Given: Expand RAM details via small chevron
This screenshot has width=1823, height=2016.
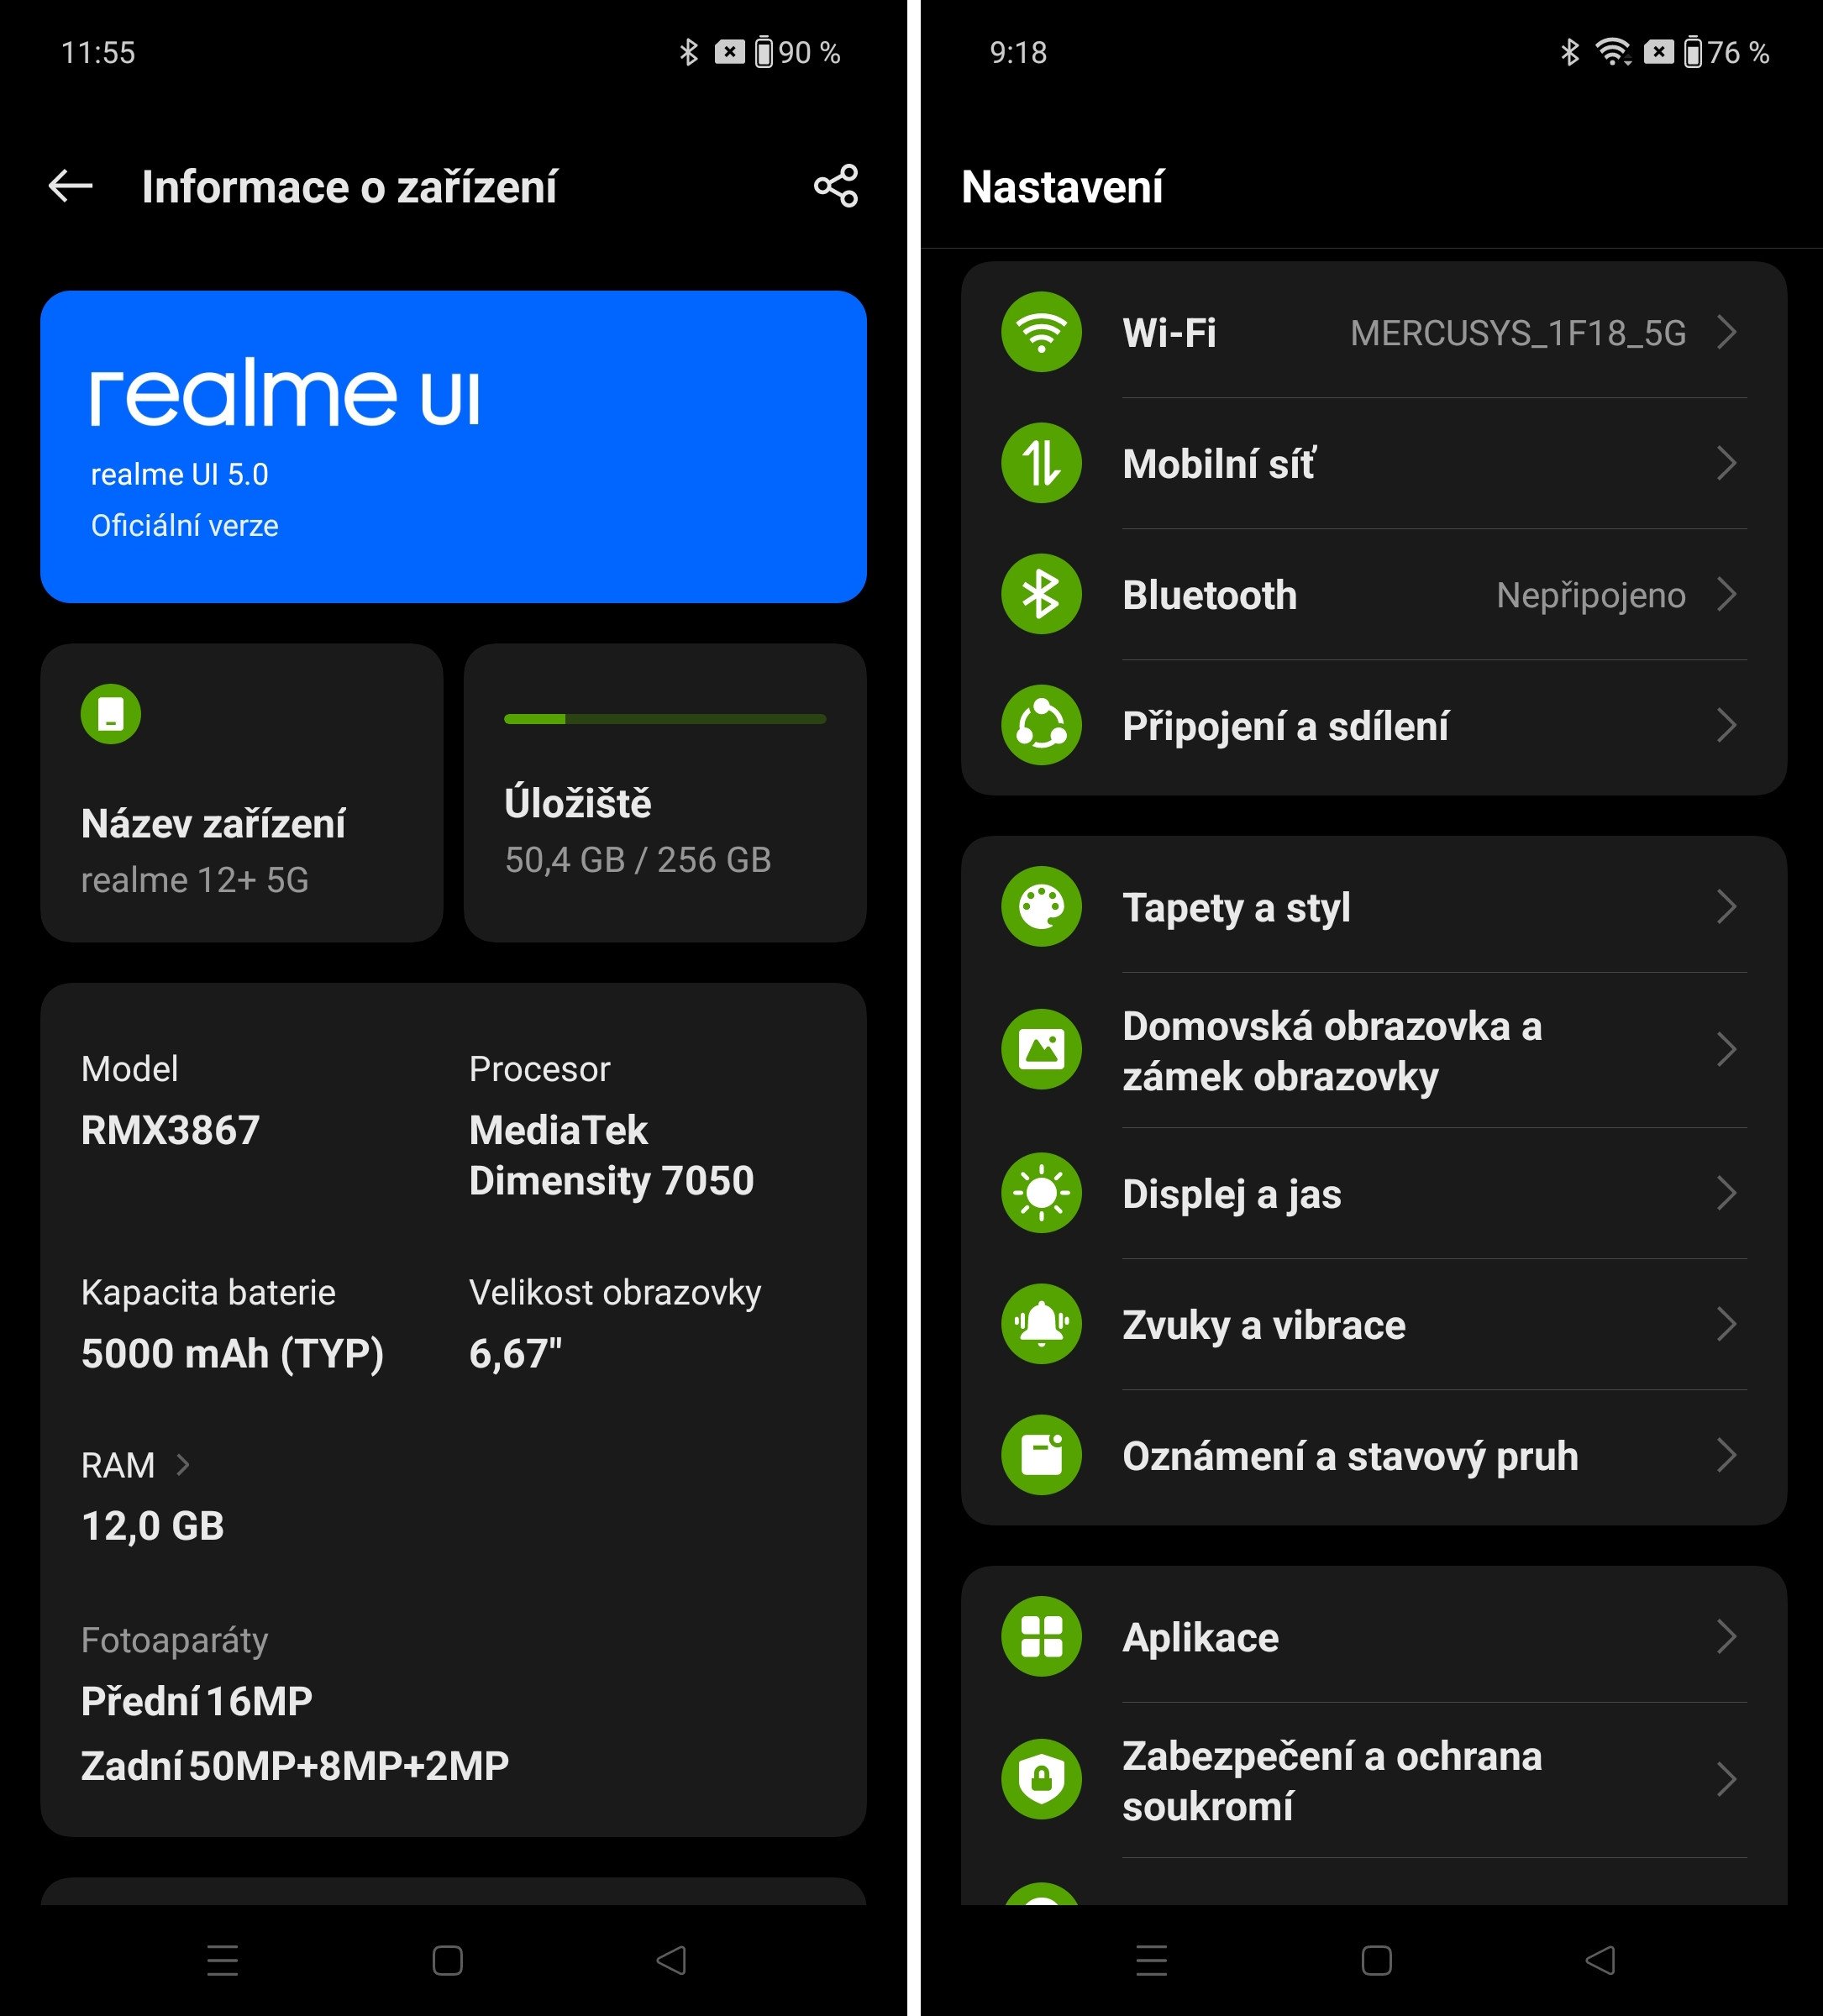Looking at the screenshot, I should [x=183, y=1465].
